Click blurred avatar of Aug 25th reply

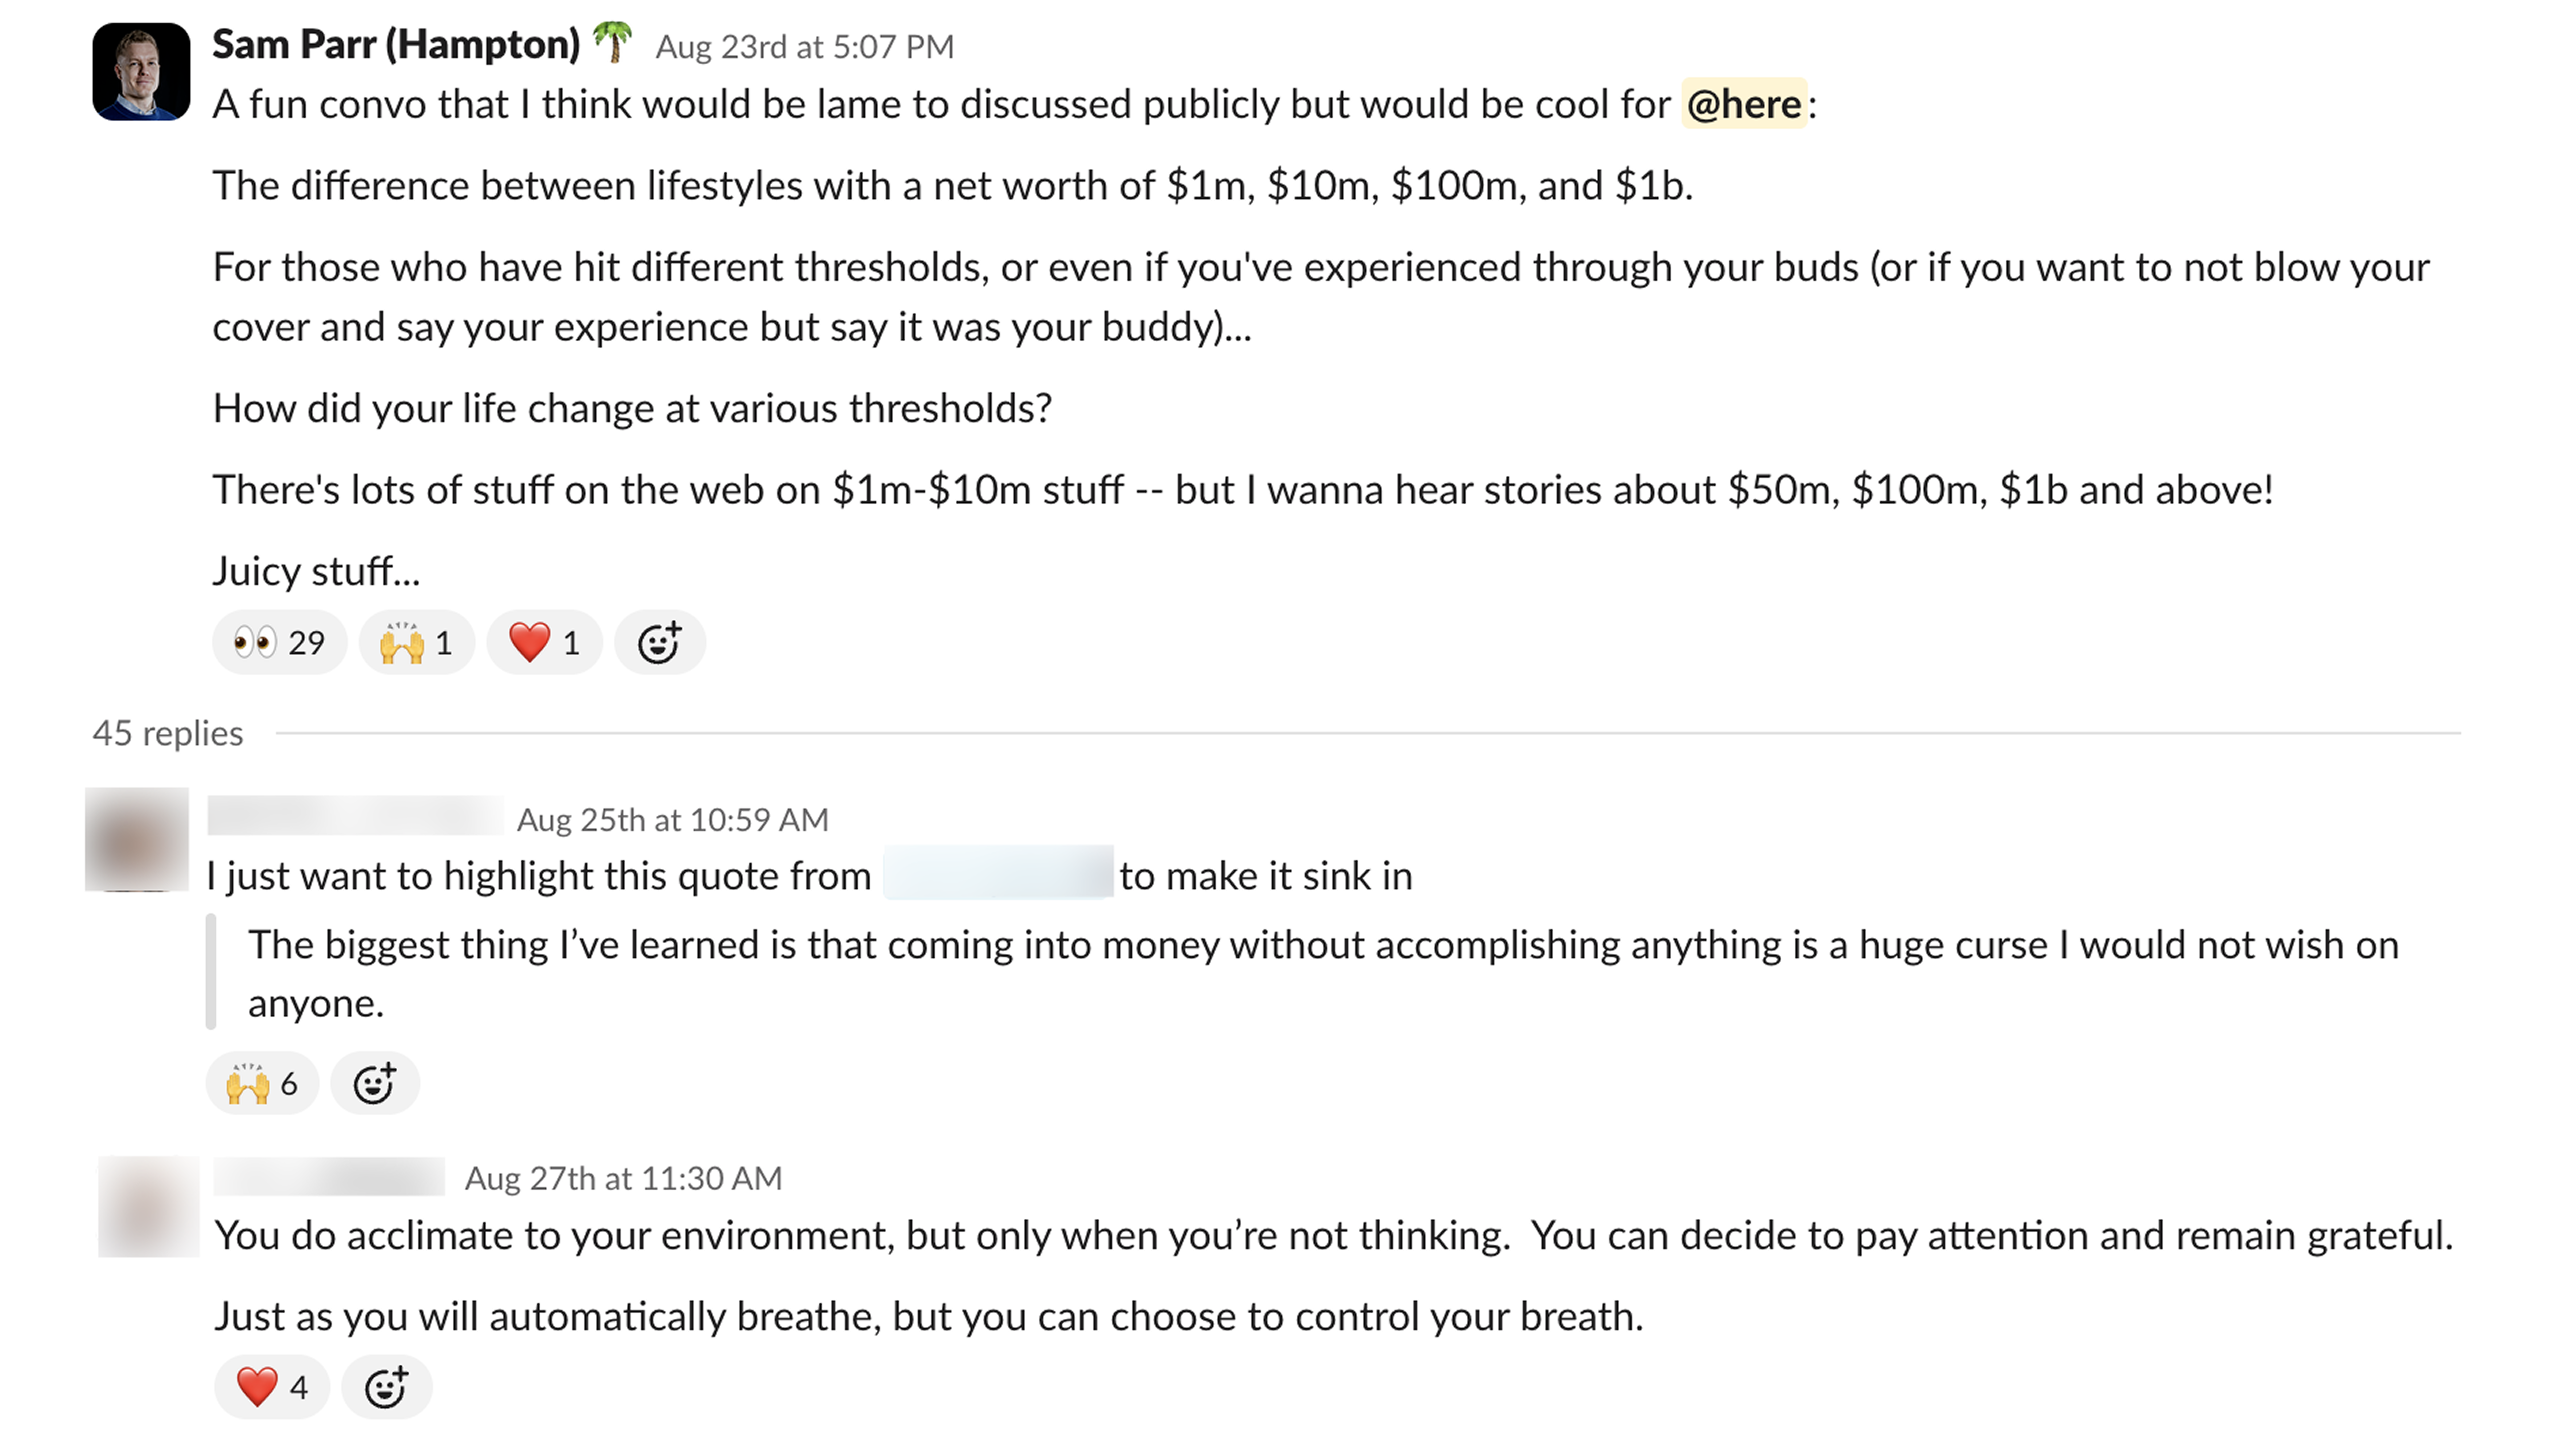[x=137, y=839]
